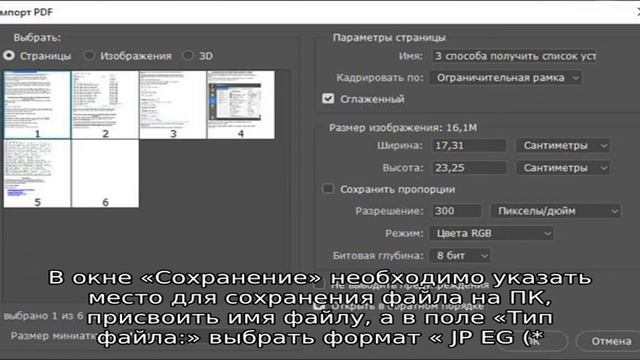Toggle the Сглаженный checkbox
640x360 pixels.
pos(328,99)
